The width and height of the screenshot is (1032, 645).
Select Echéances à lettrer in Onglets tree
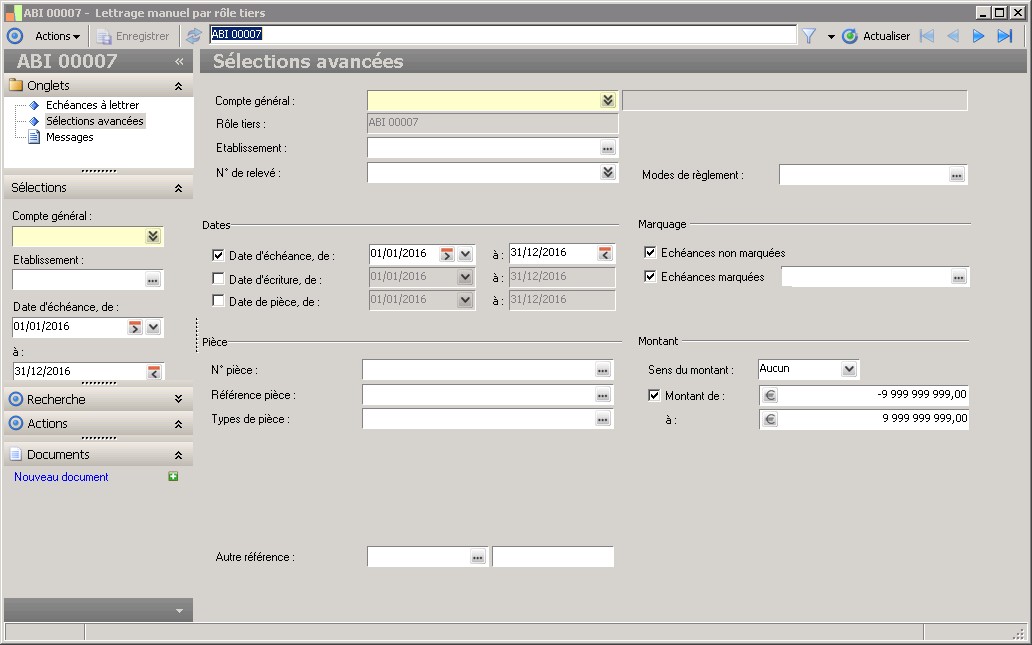coord(92,105)
